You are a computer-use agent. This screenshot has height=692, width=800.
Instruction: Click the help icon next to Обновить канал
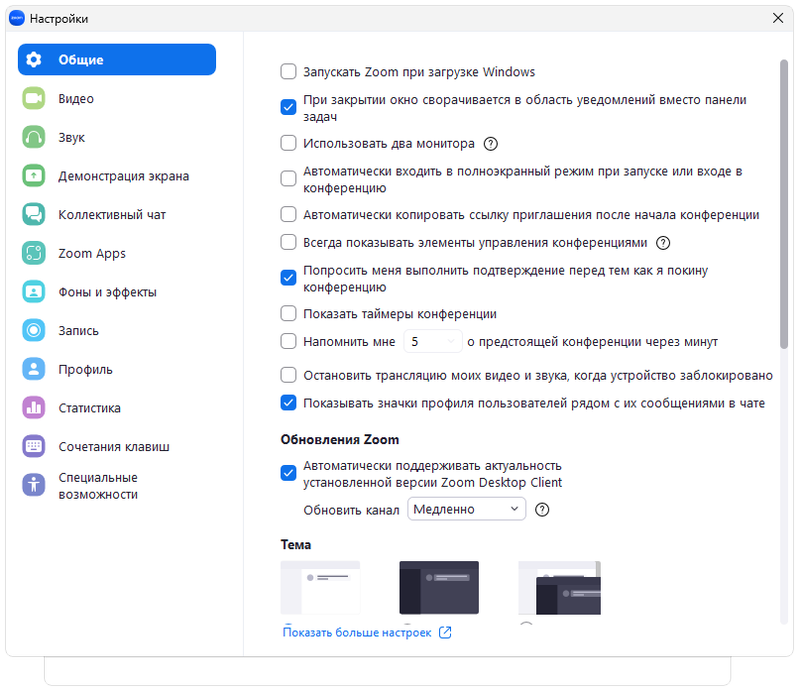542,510
